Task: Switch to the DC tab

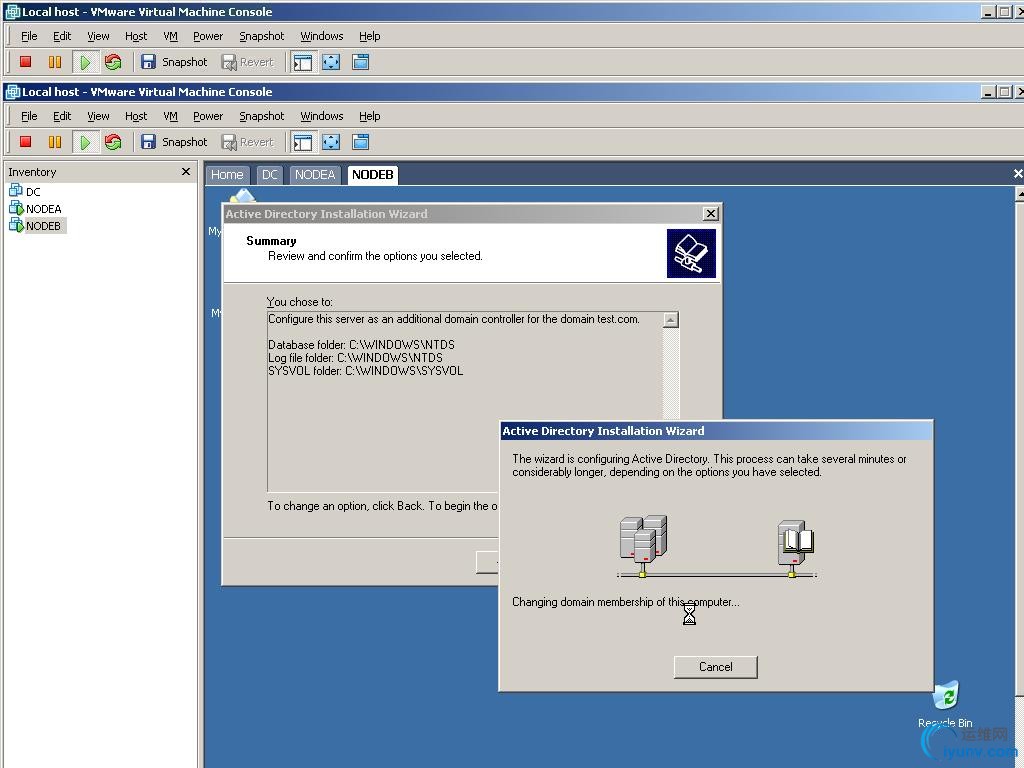Action: (x=270, y=175)
